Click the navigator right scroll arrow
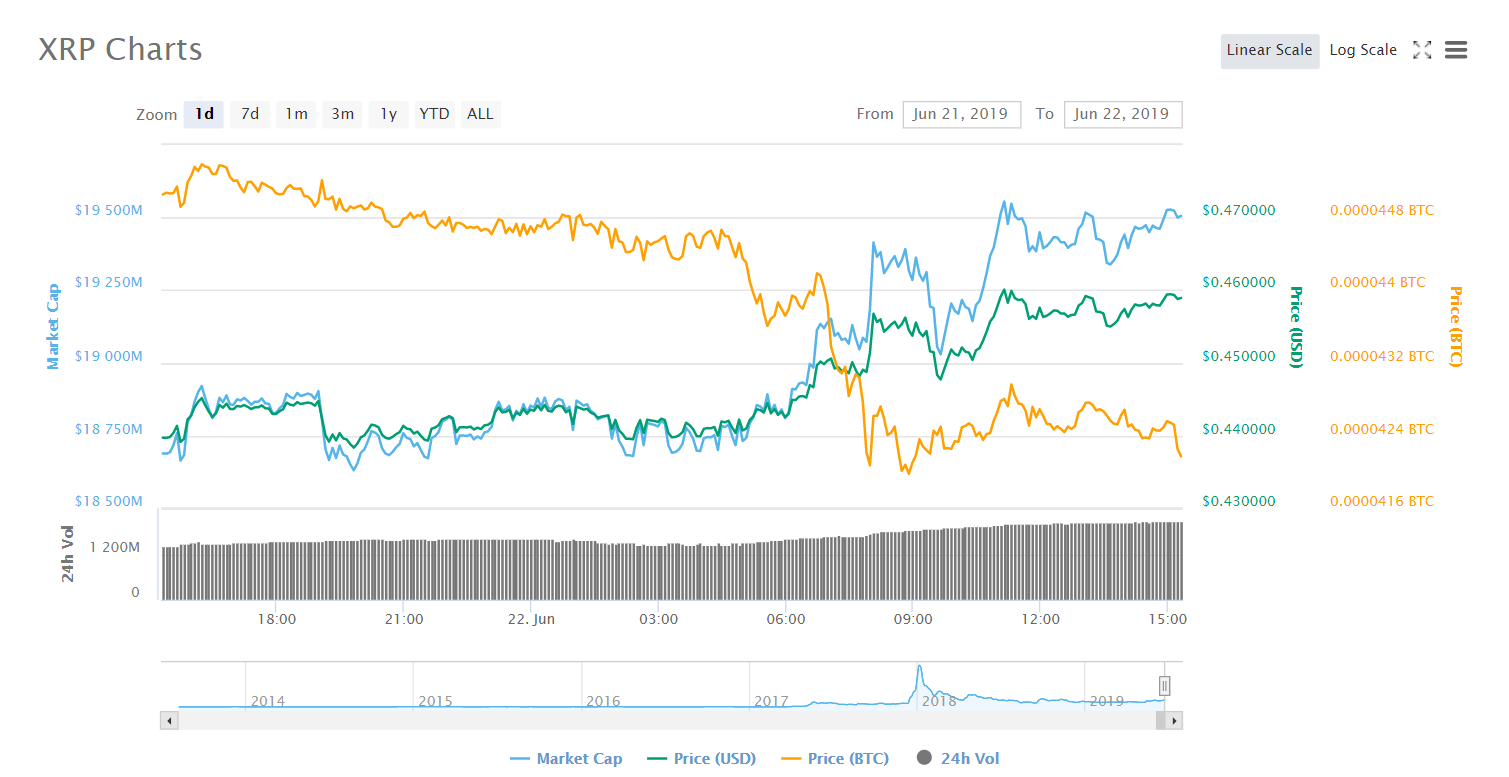The height and width of the screenshot is (777, 1509). click(x=1174, y=720)
